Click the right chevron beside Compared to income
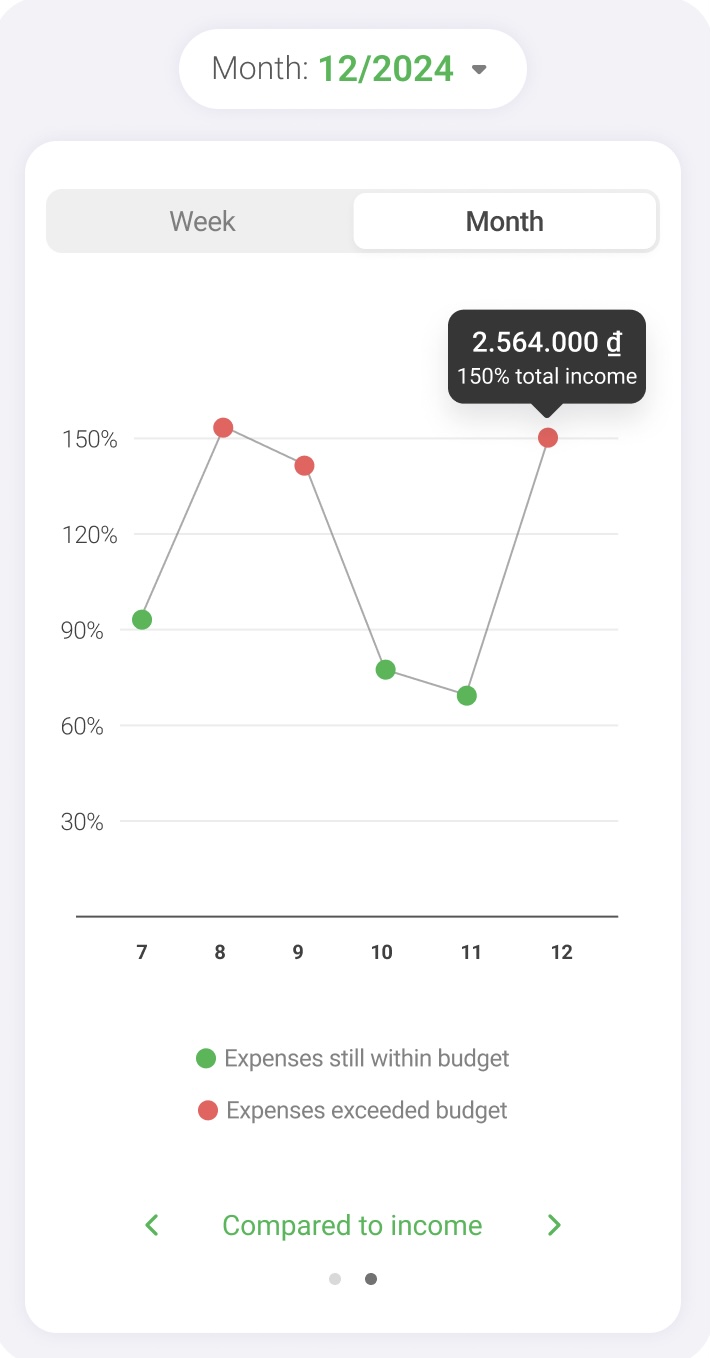The height and width of the screenshot is (1358, 710). pos(555,1225)
